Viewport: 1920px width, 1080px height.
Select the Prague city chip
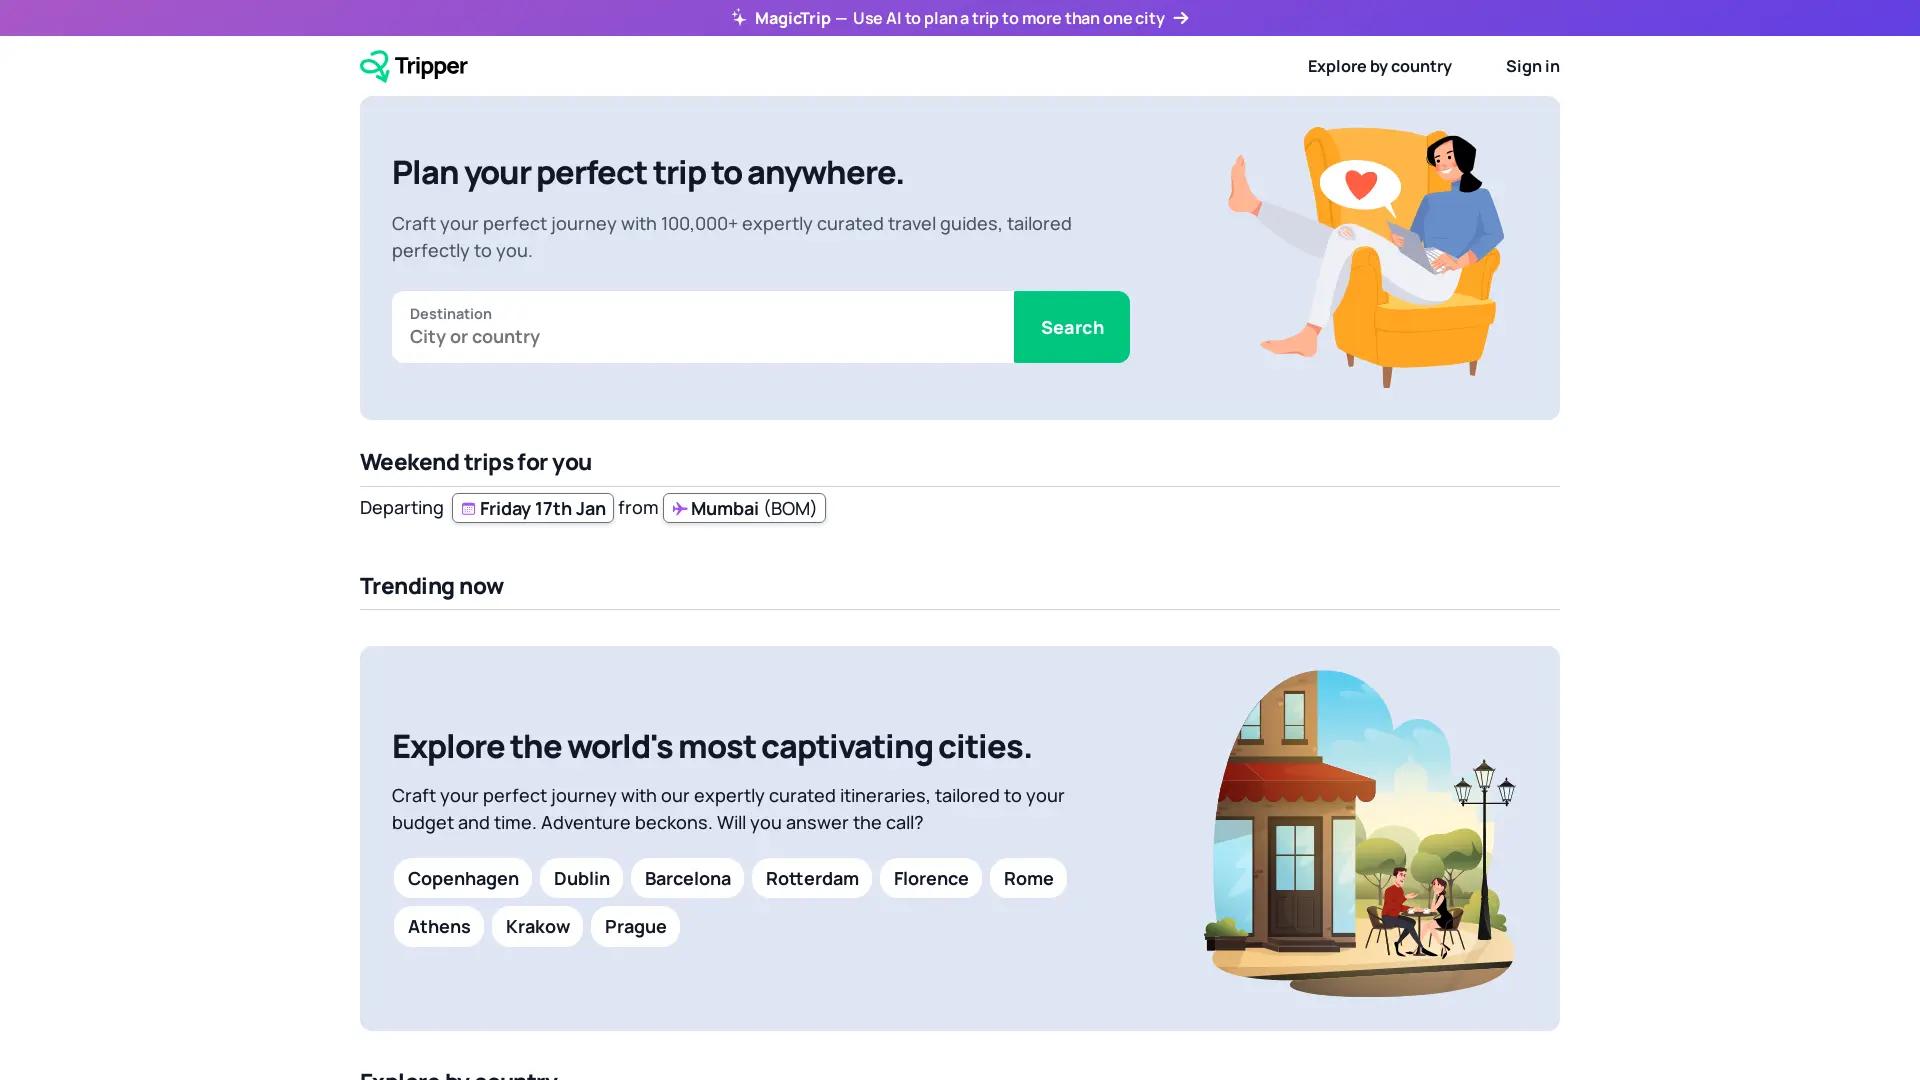point(635,926)
